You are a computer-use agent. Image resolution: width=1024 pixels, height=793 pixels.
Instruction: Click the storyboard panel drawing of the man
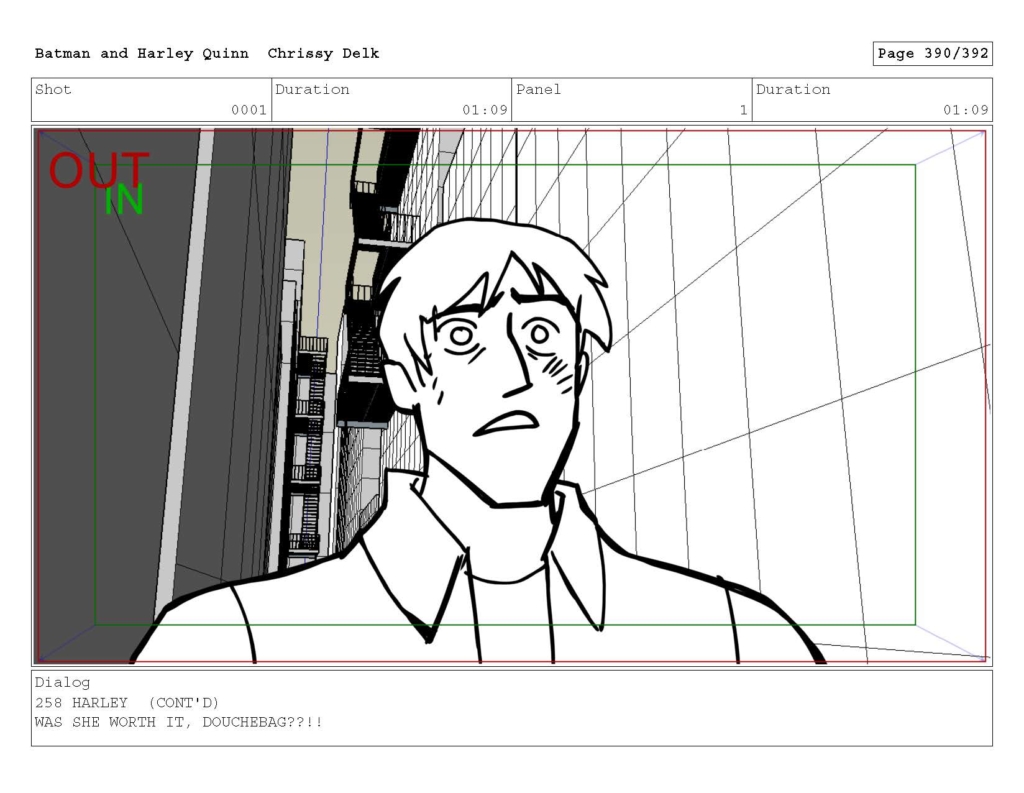point(512,395)
